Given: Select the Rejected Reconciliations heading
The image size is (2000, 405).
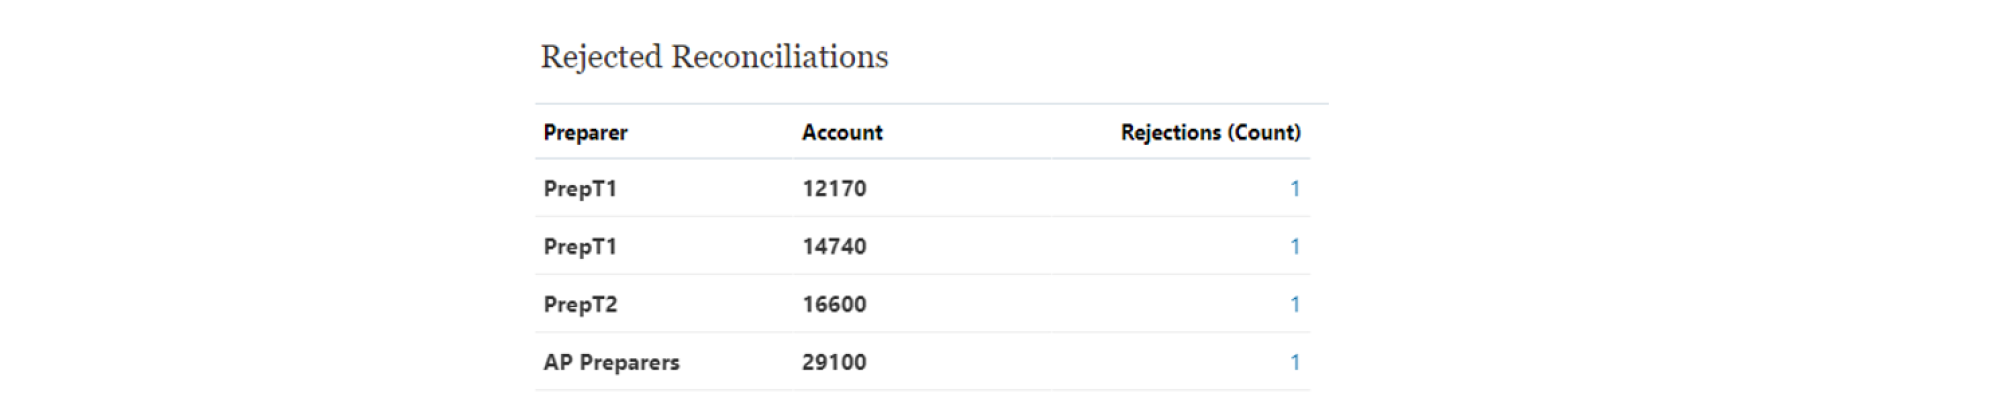Looking at the screenshot, I should click(x=714, y=57).
